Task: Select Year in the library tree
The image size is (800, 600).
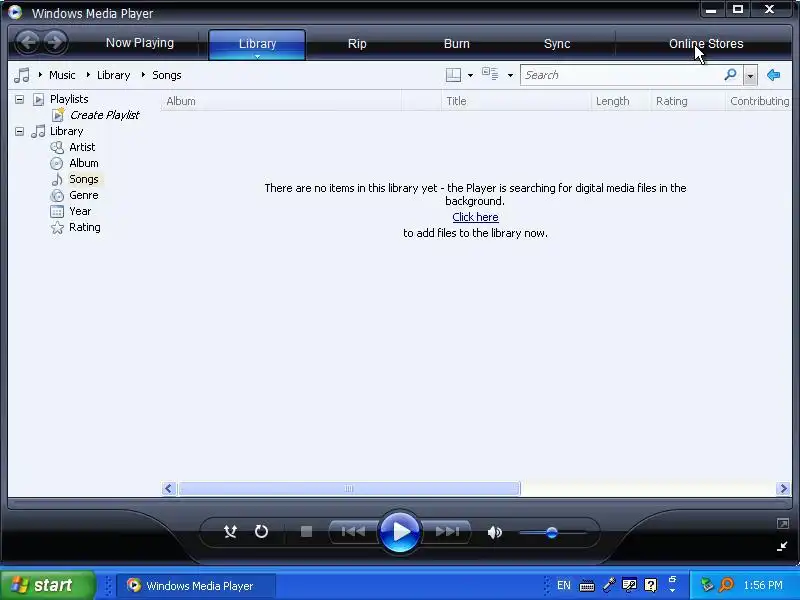Action: (80, 211)
